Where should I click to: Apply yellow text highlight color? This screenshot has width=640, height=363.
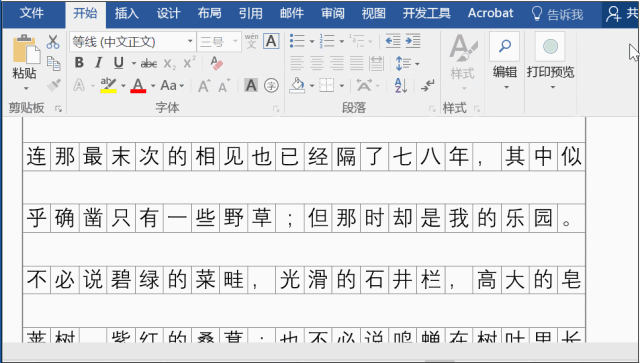pyautogui.click(x=108, y=86)
